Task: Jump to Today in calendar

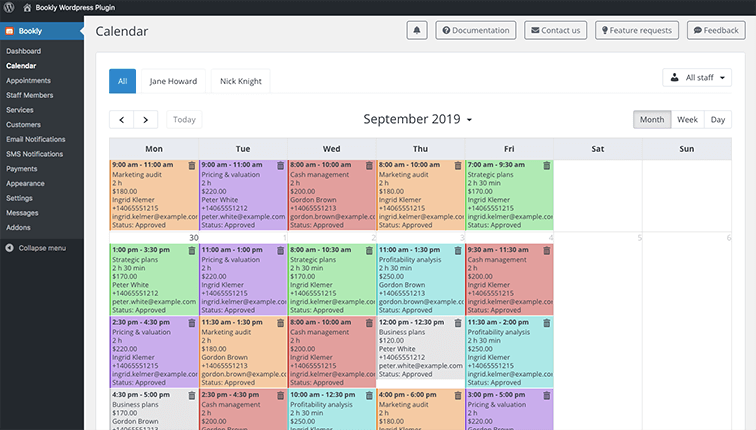Action: coord(184,120)
